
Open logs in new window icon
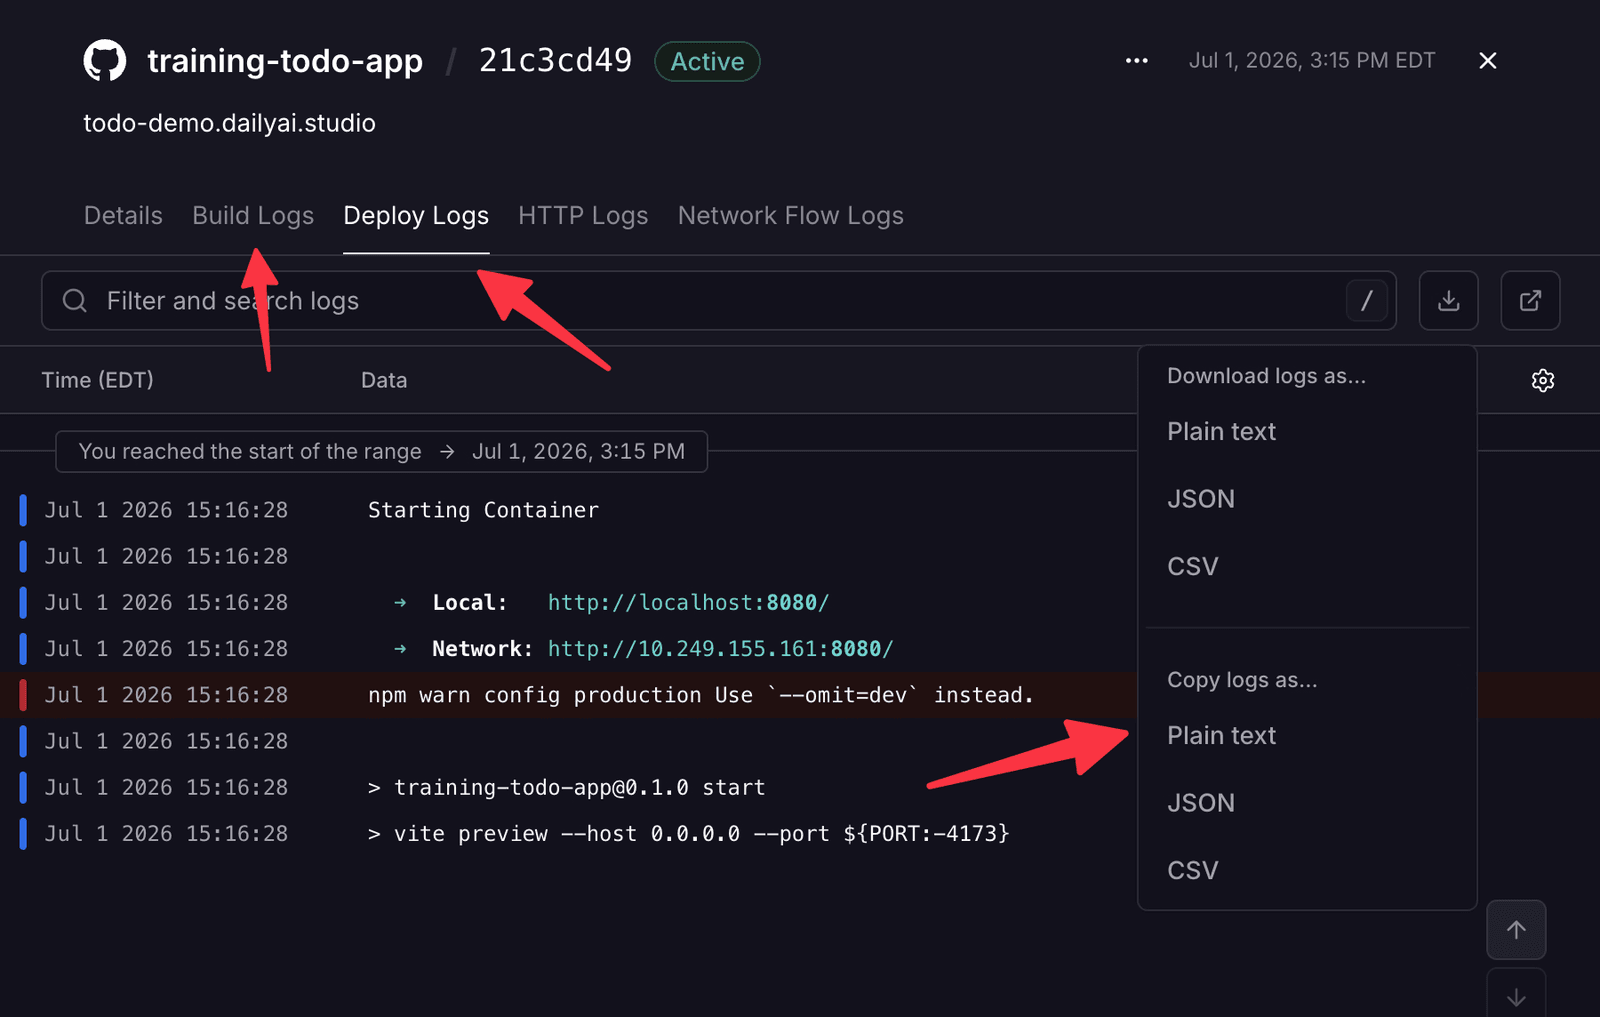(x=1530, y=300)
